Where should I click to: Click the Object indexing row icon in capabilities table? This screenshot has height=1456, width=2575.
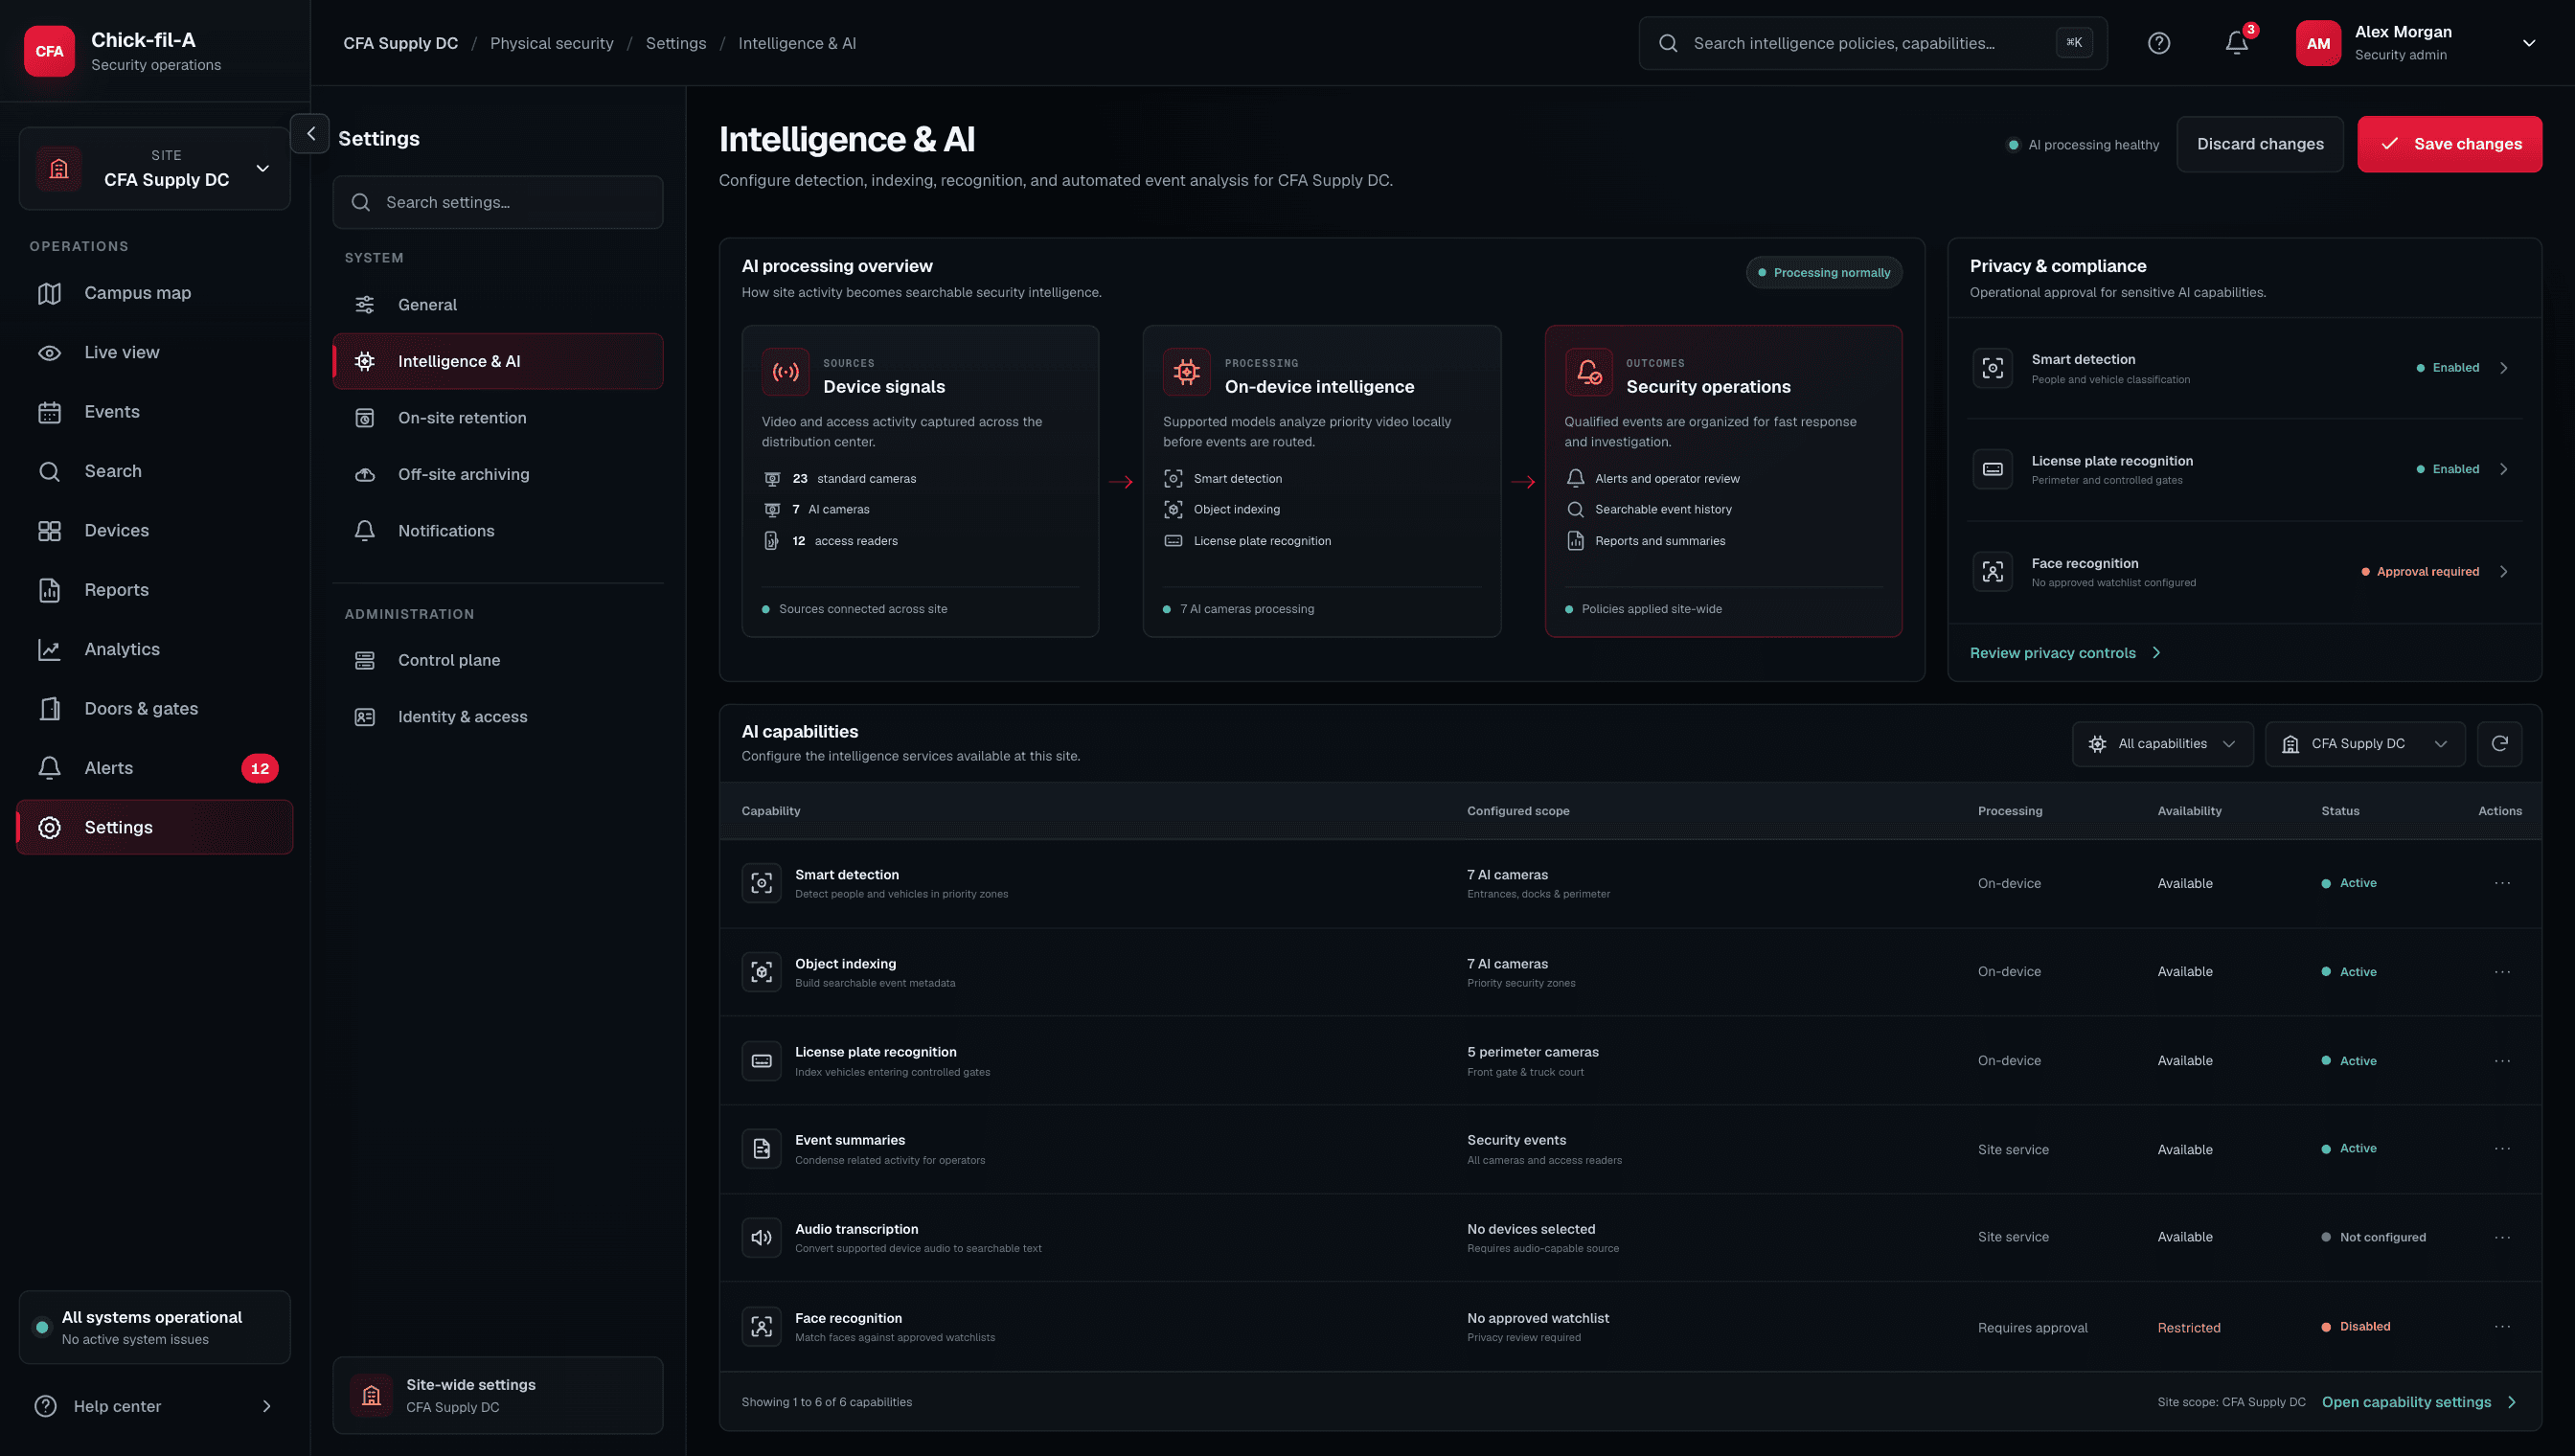[x=762, y=972]
